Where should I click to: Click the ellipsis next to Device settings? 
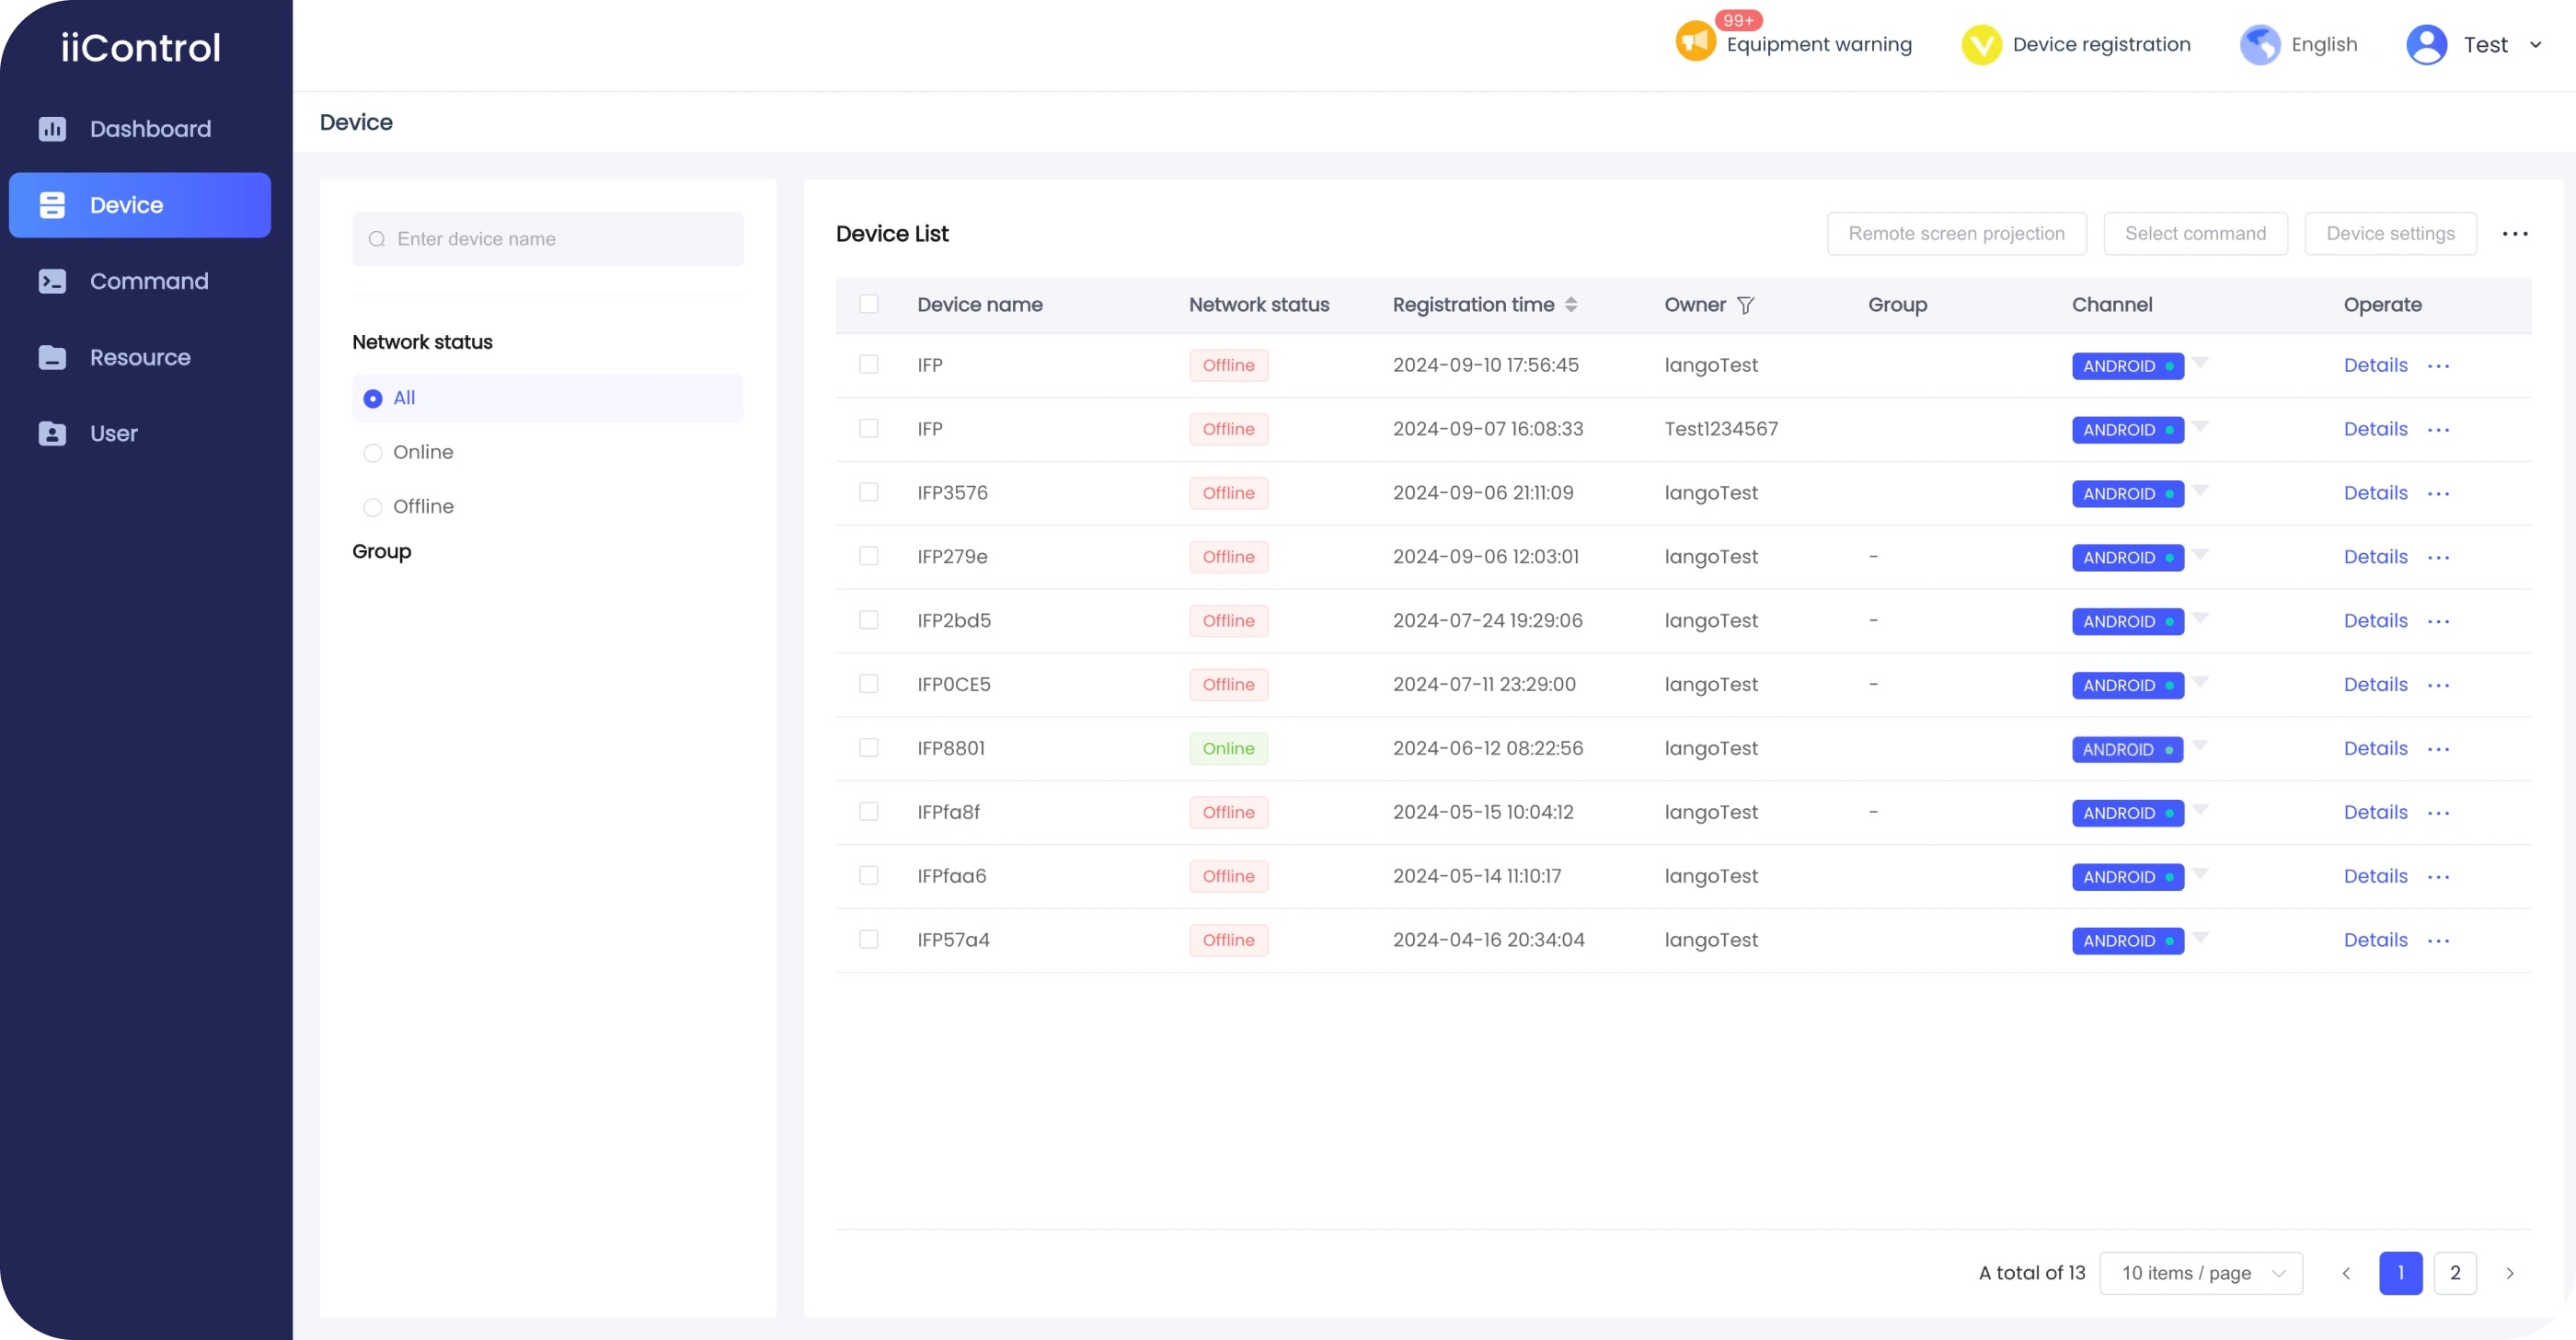click(x=2516, y=233)
